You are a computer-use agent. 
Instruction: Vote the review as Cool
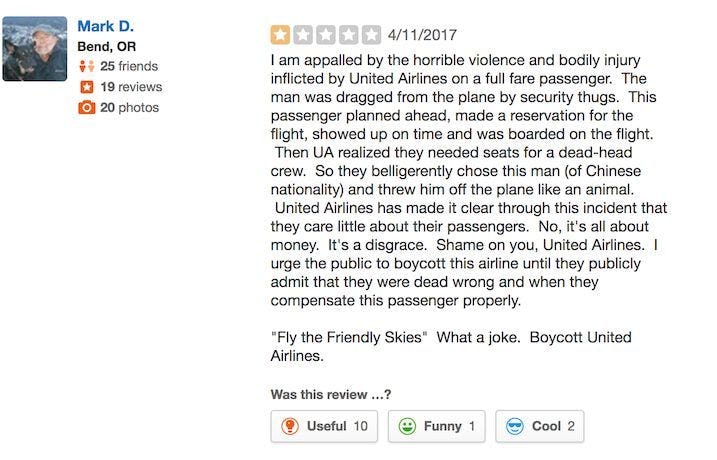[540, 426]
